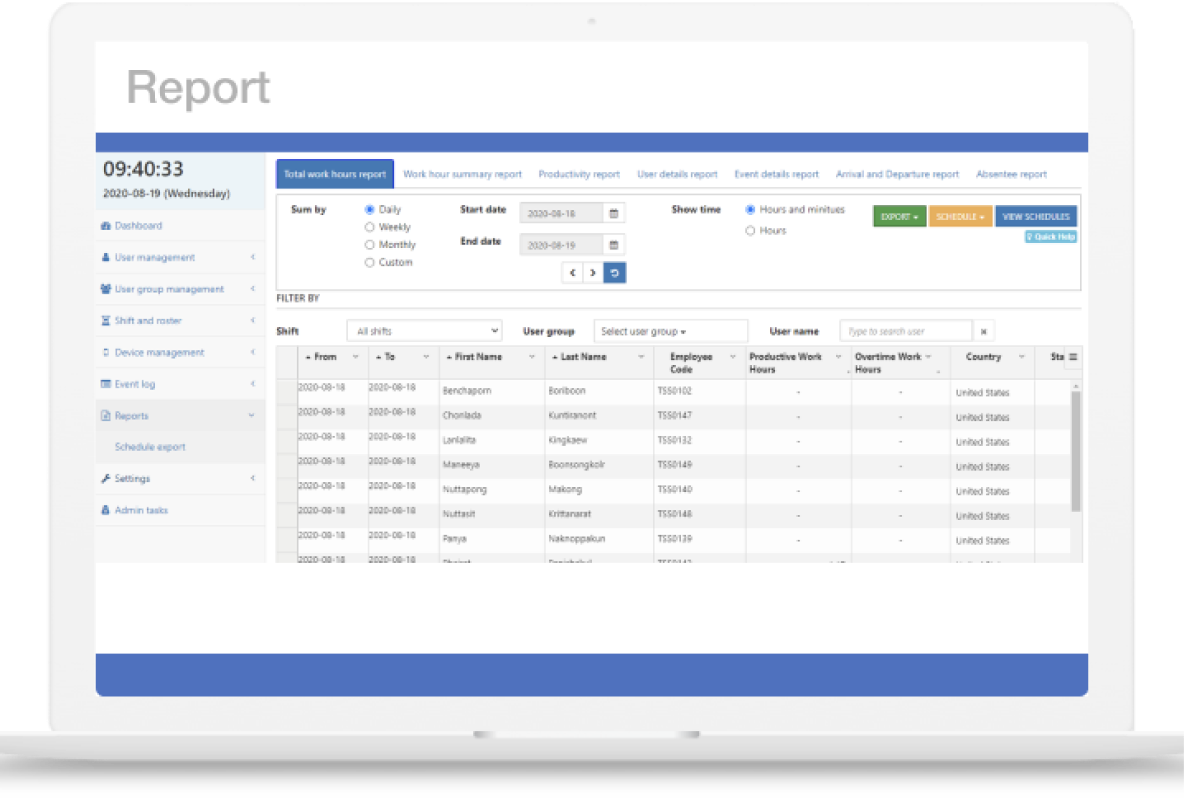1184x800 pixels.
Task: Select the Monthly sum-by option
Action: click(x=370, y=245)
